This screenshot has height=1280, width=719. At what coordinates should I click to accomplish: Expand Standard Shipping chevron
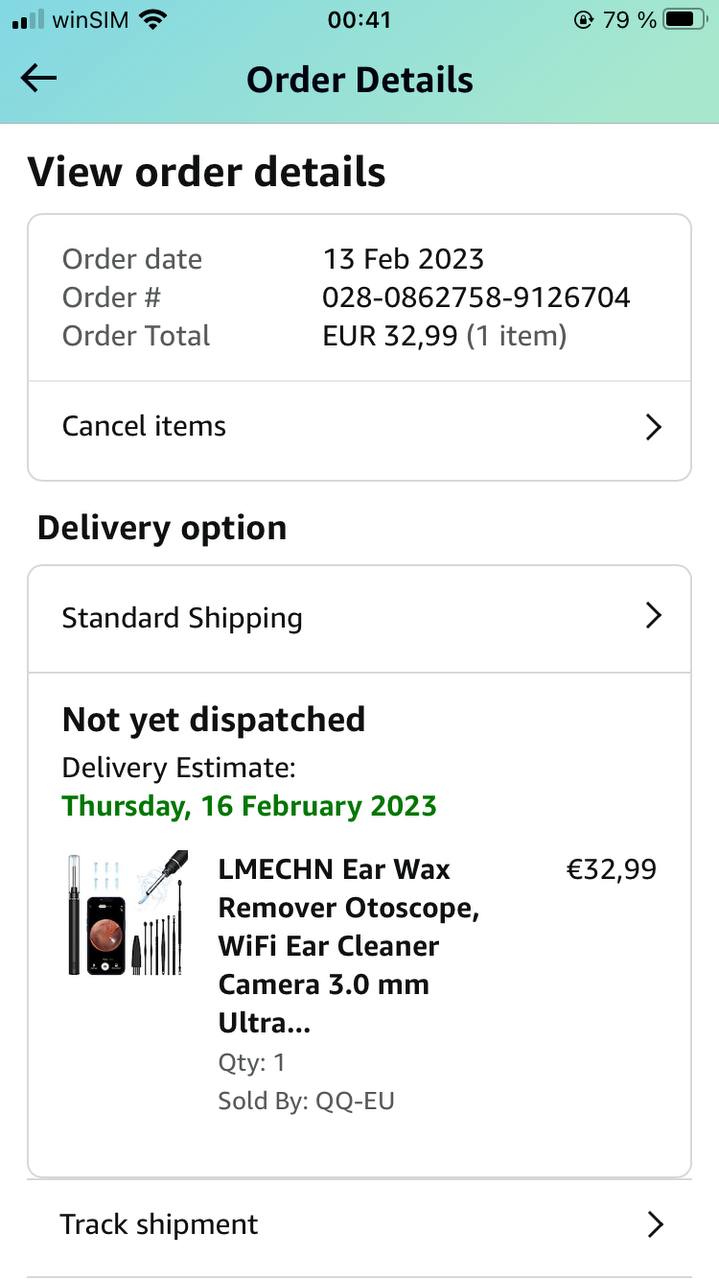[x=653, y=615]
